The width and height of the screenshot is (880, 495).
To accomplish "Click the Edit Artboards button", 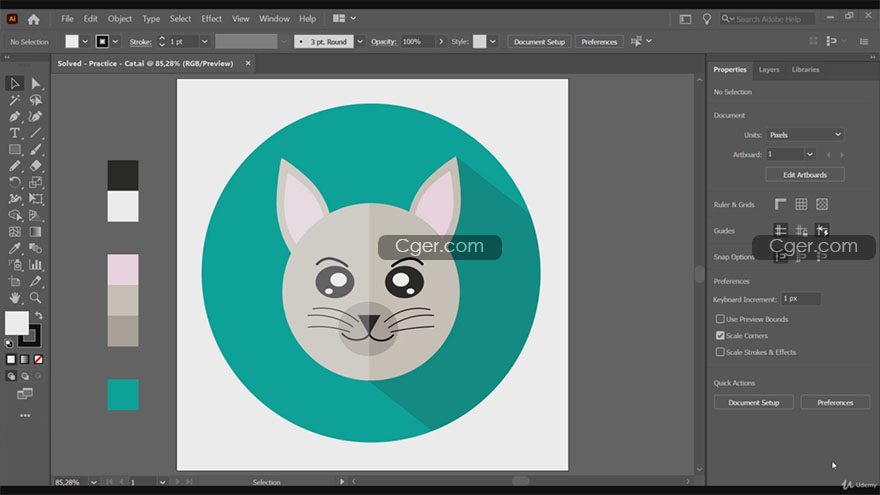I will click(x=805, y=175).
